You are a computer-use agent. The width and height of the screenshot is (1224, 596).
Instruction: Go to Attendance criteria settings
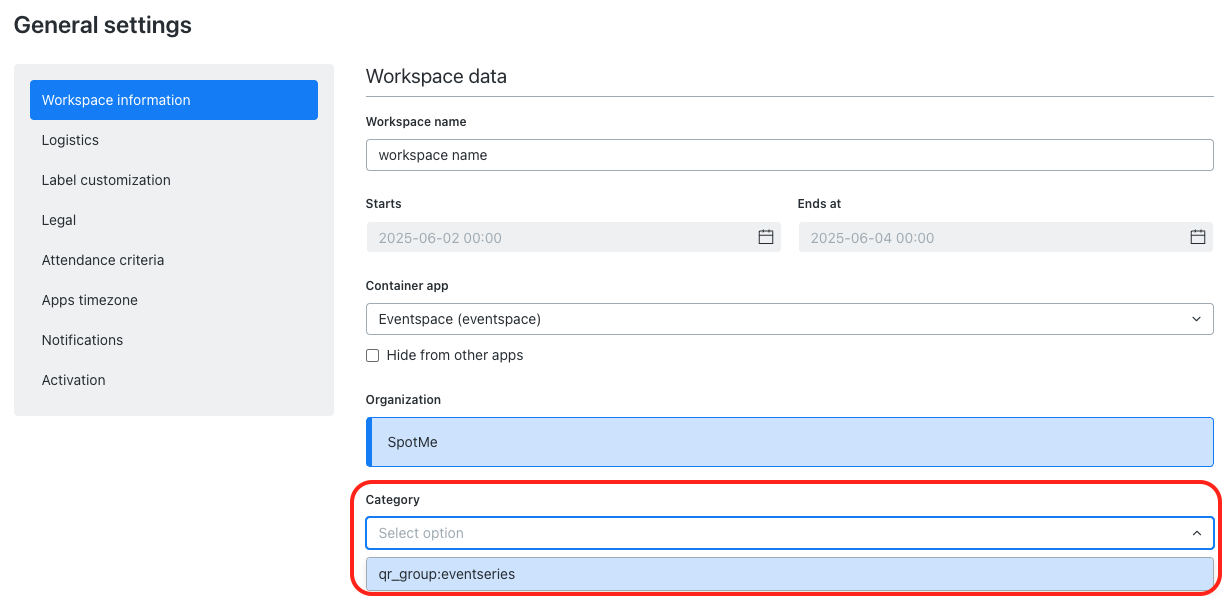tap(103, 260)
